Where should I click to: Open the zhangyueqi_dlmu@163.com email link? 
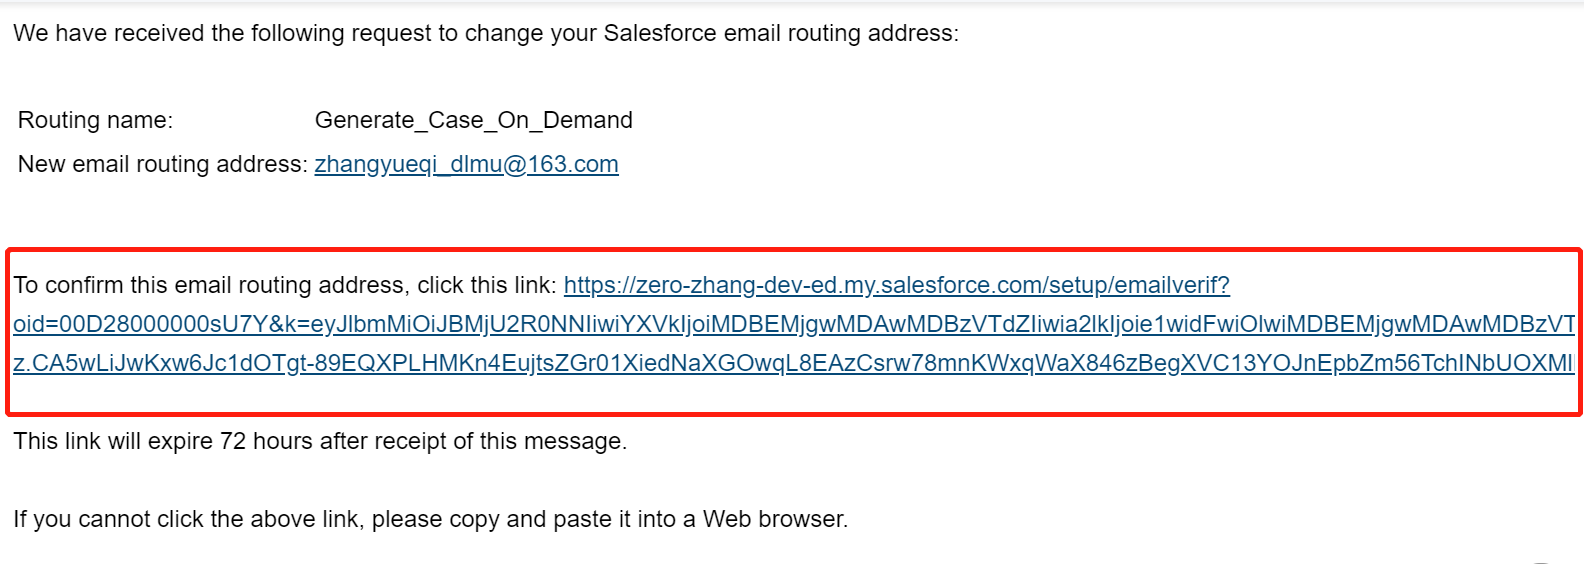tap(466, 164)
